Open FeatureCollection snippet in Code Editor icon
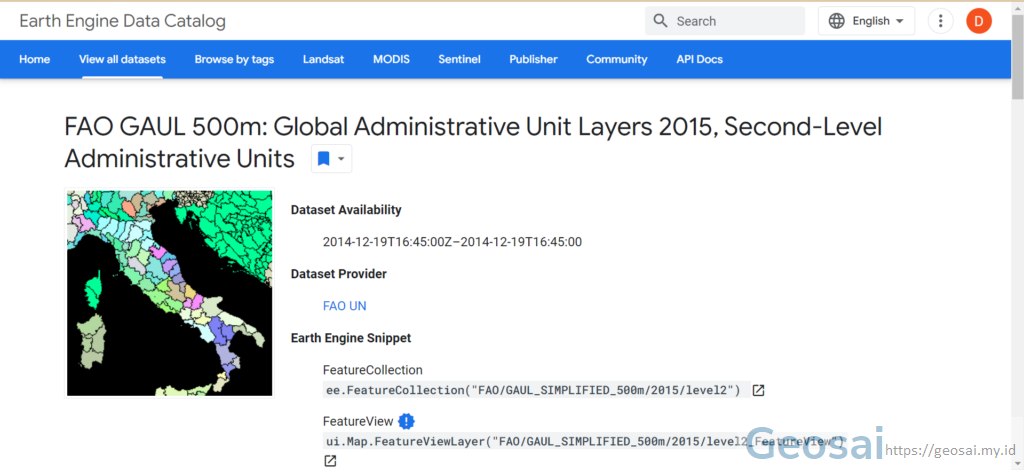 pos(758,390)
